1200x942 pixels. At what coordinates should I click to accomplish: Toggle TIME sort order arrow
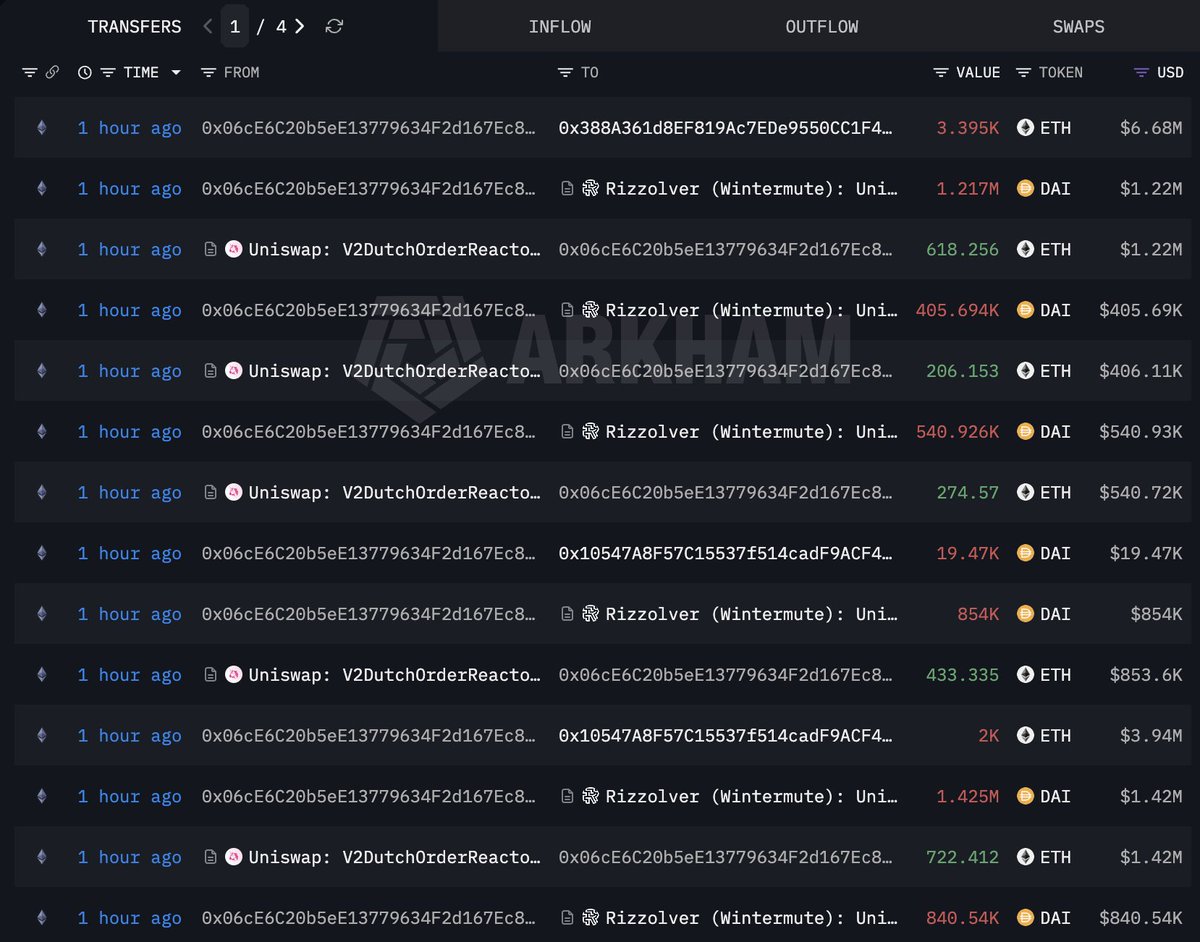coord(176,72)
